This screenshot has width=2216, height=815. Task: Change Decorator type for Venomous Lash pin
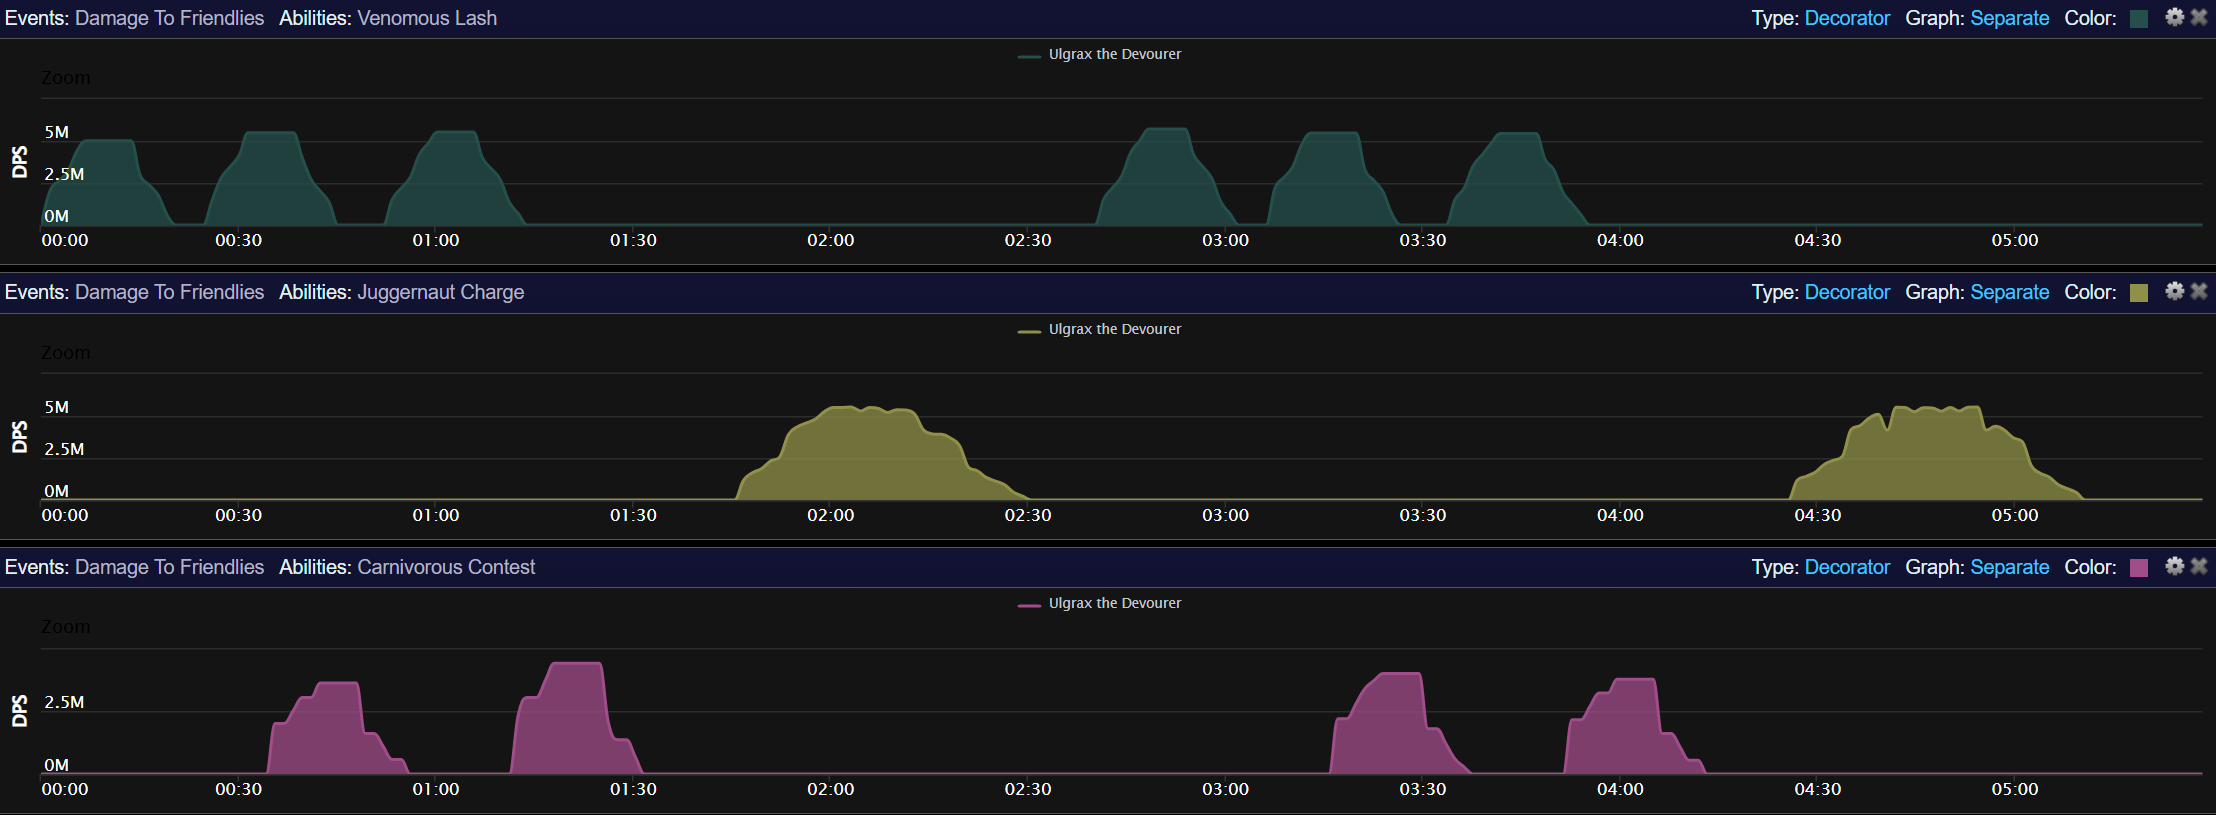(x=1847, y=18)
